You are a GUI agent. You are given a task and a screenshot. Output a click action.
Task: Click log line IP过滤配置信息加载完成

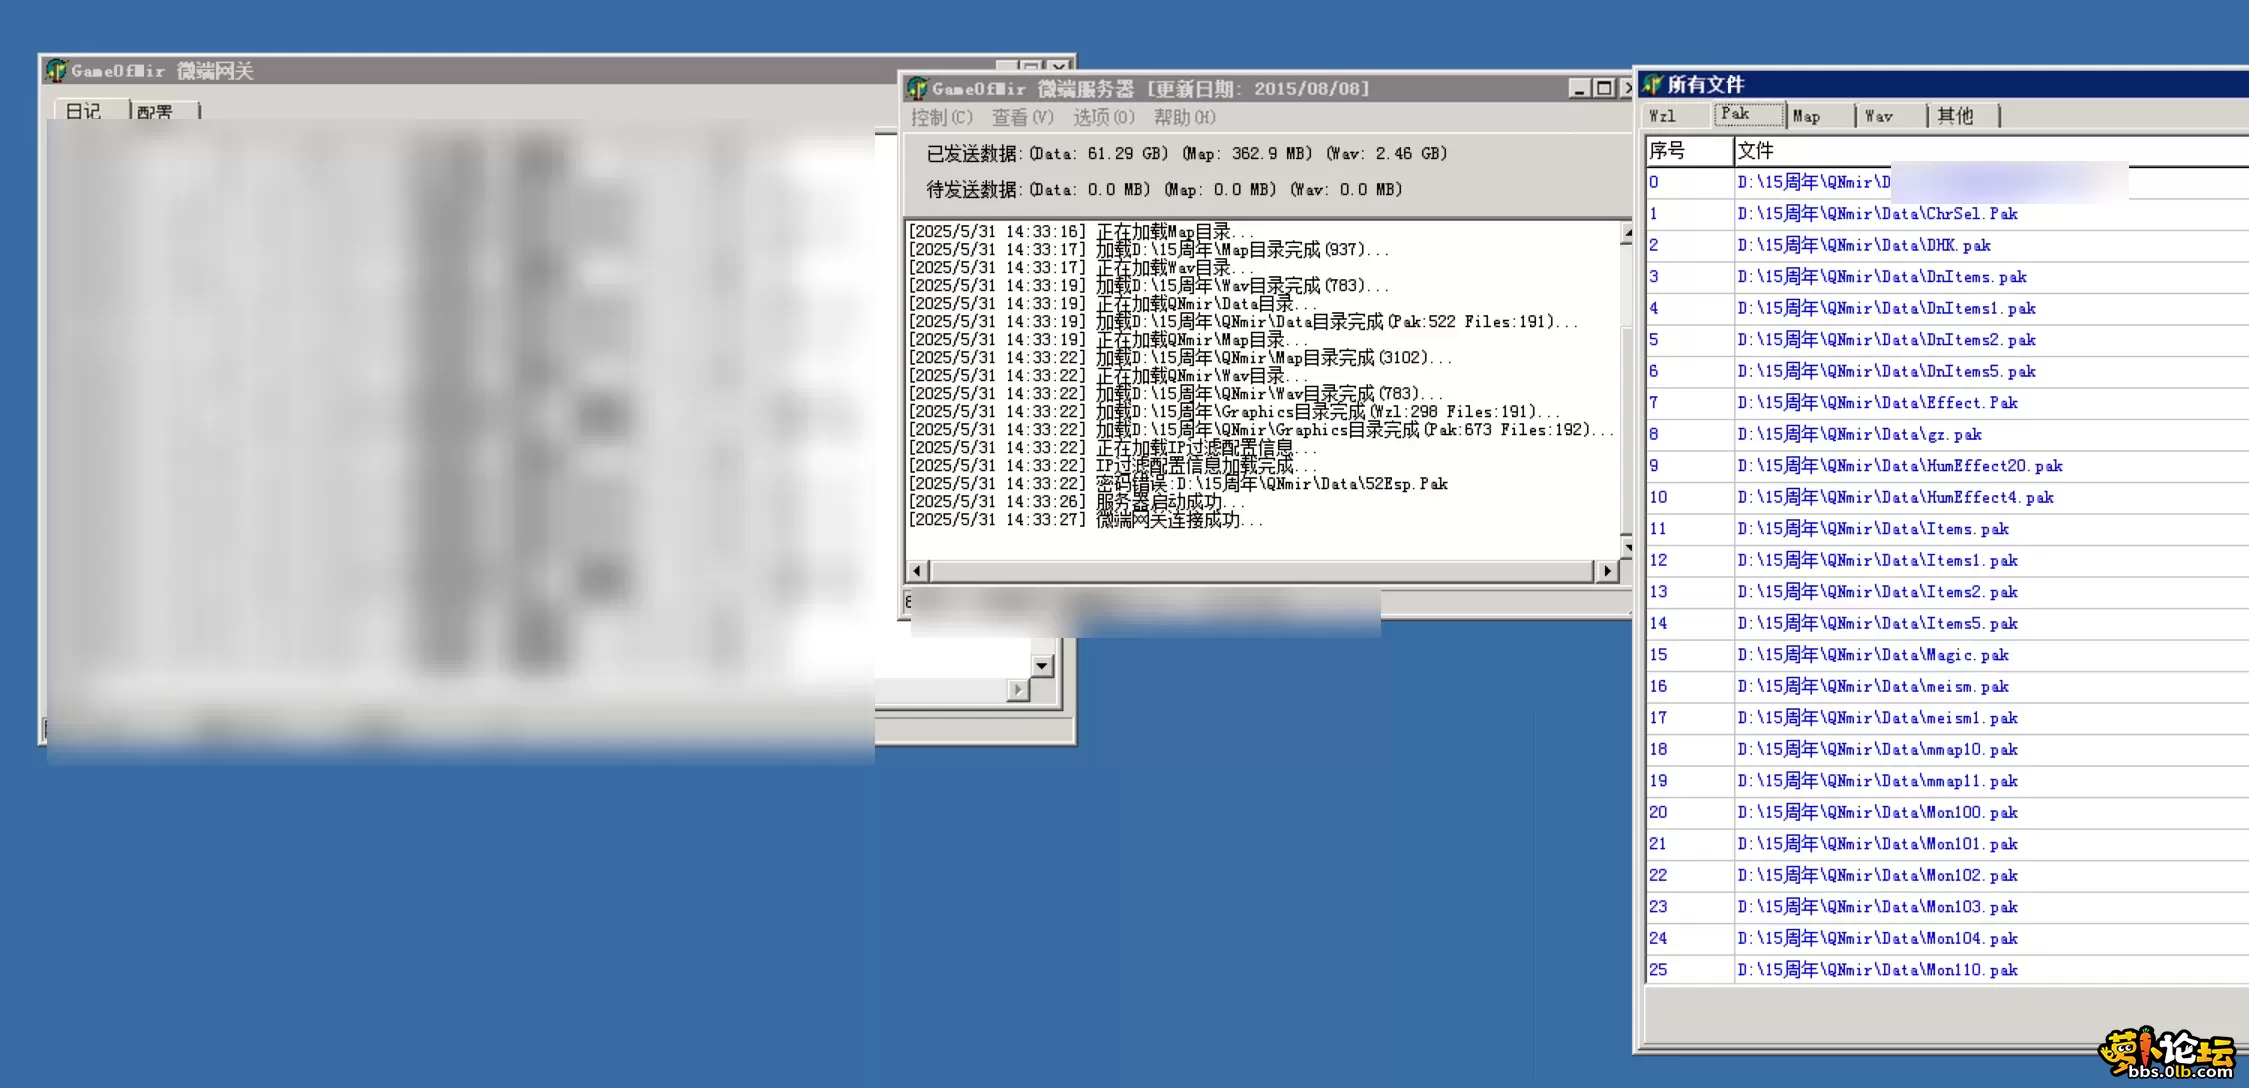pyautogui.click(x=1113, y=466)
